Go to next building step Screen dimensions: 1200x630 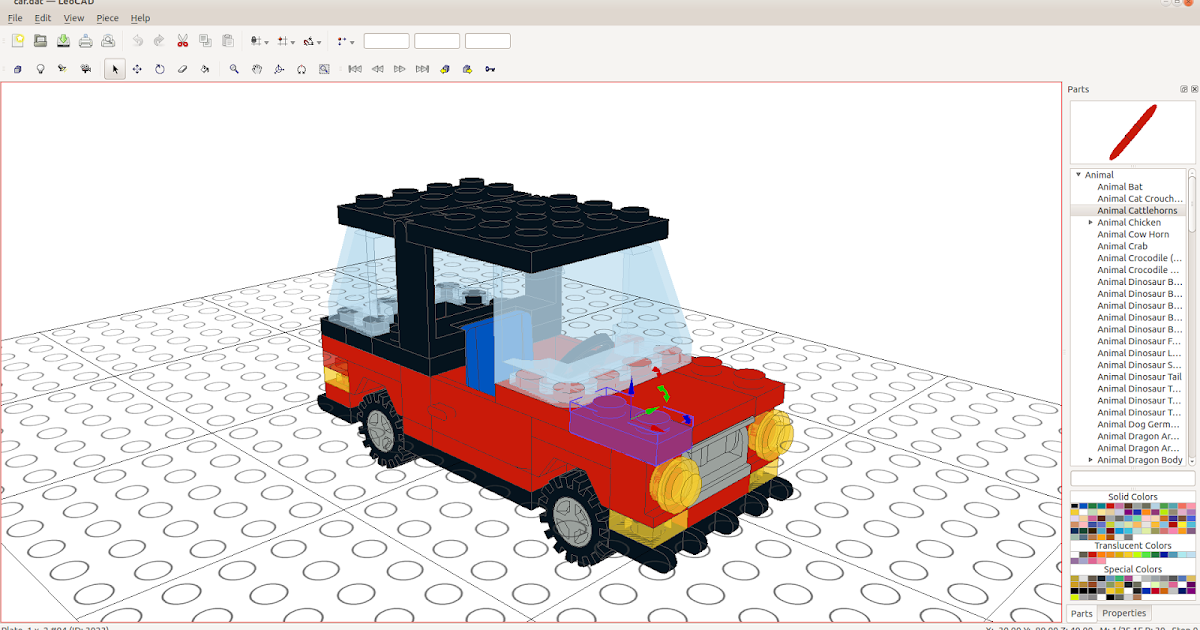click(400, 69)
